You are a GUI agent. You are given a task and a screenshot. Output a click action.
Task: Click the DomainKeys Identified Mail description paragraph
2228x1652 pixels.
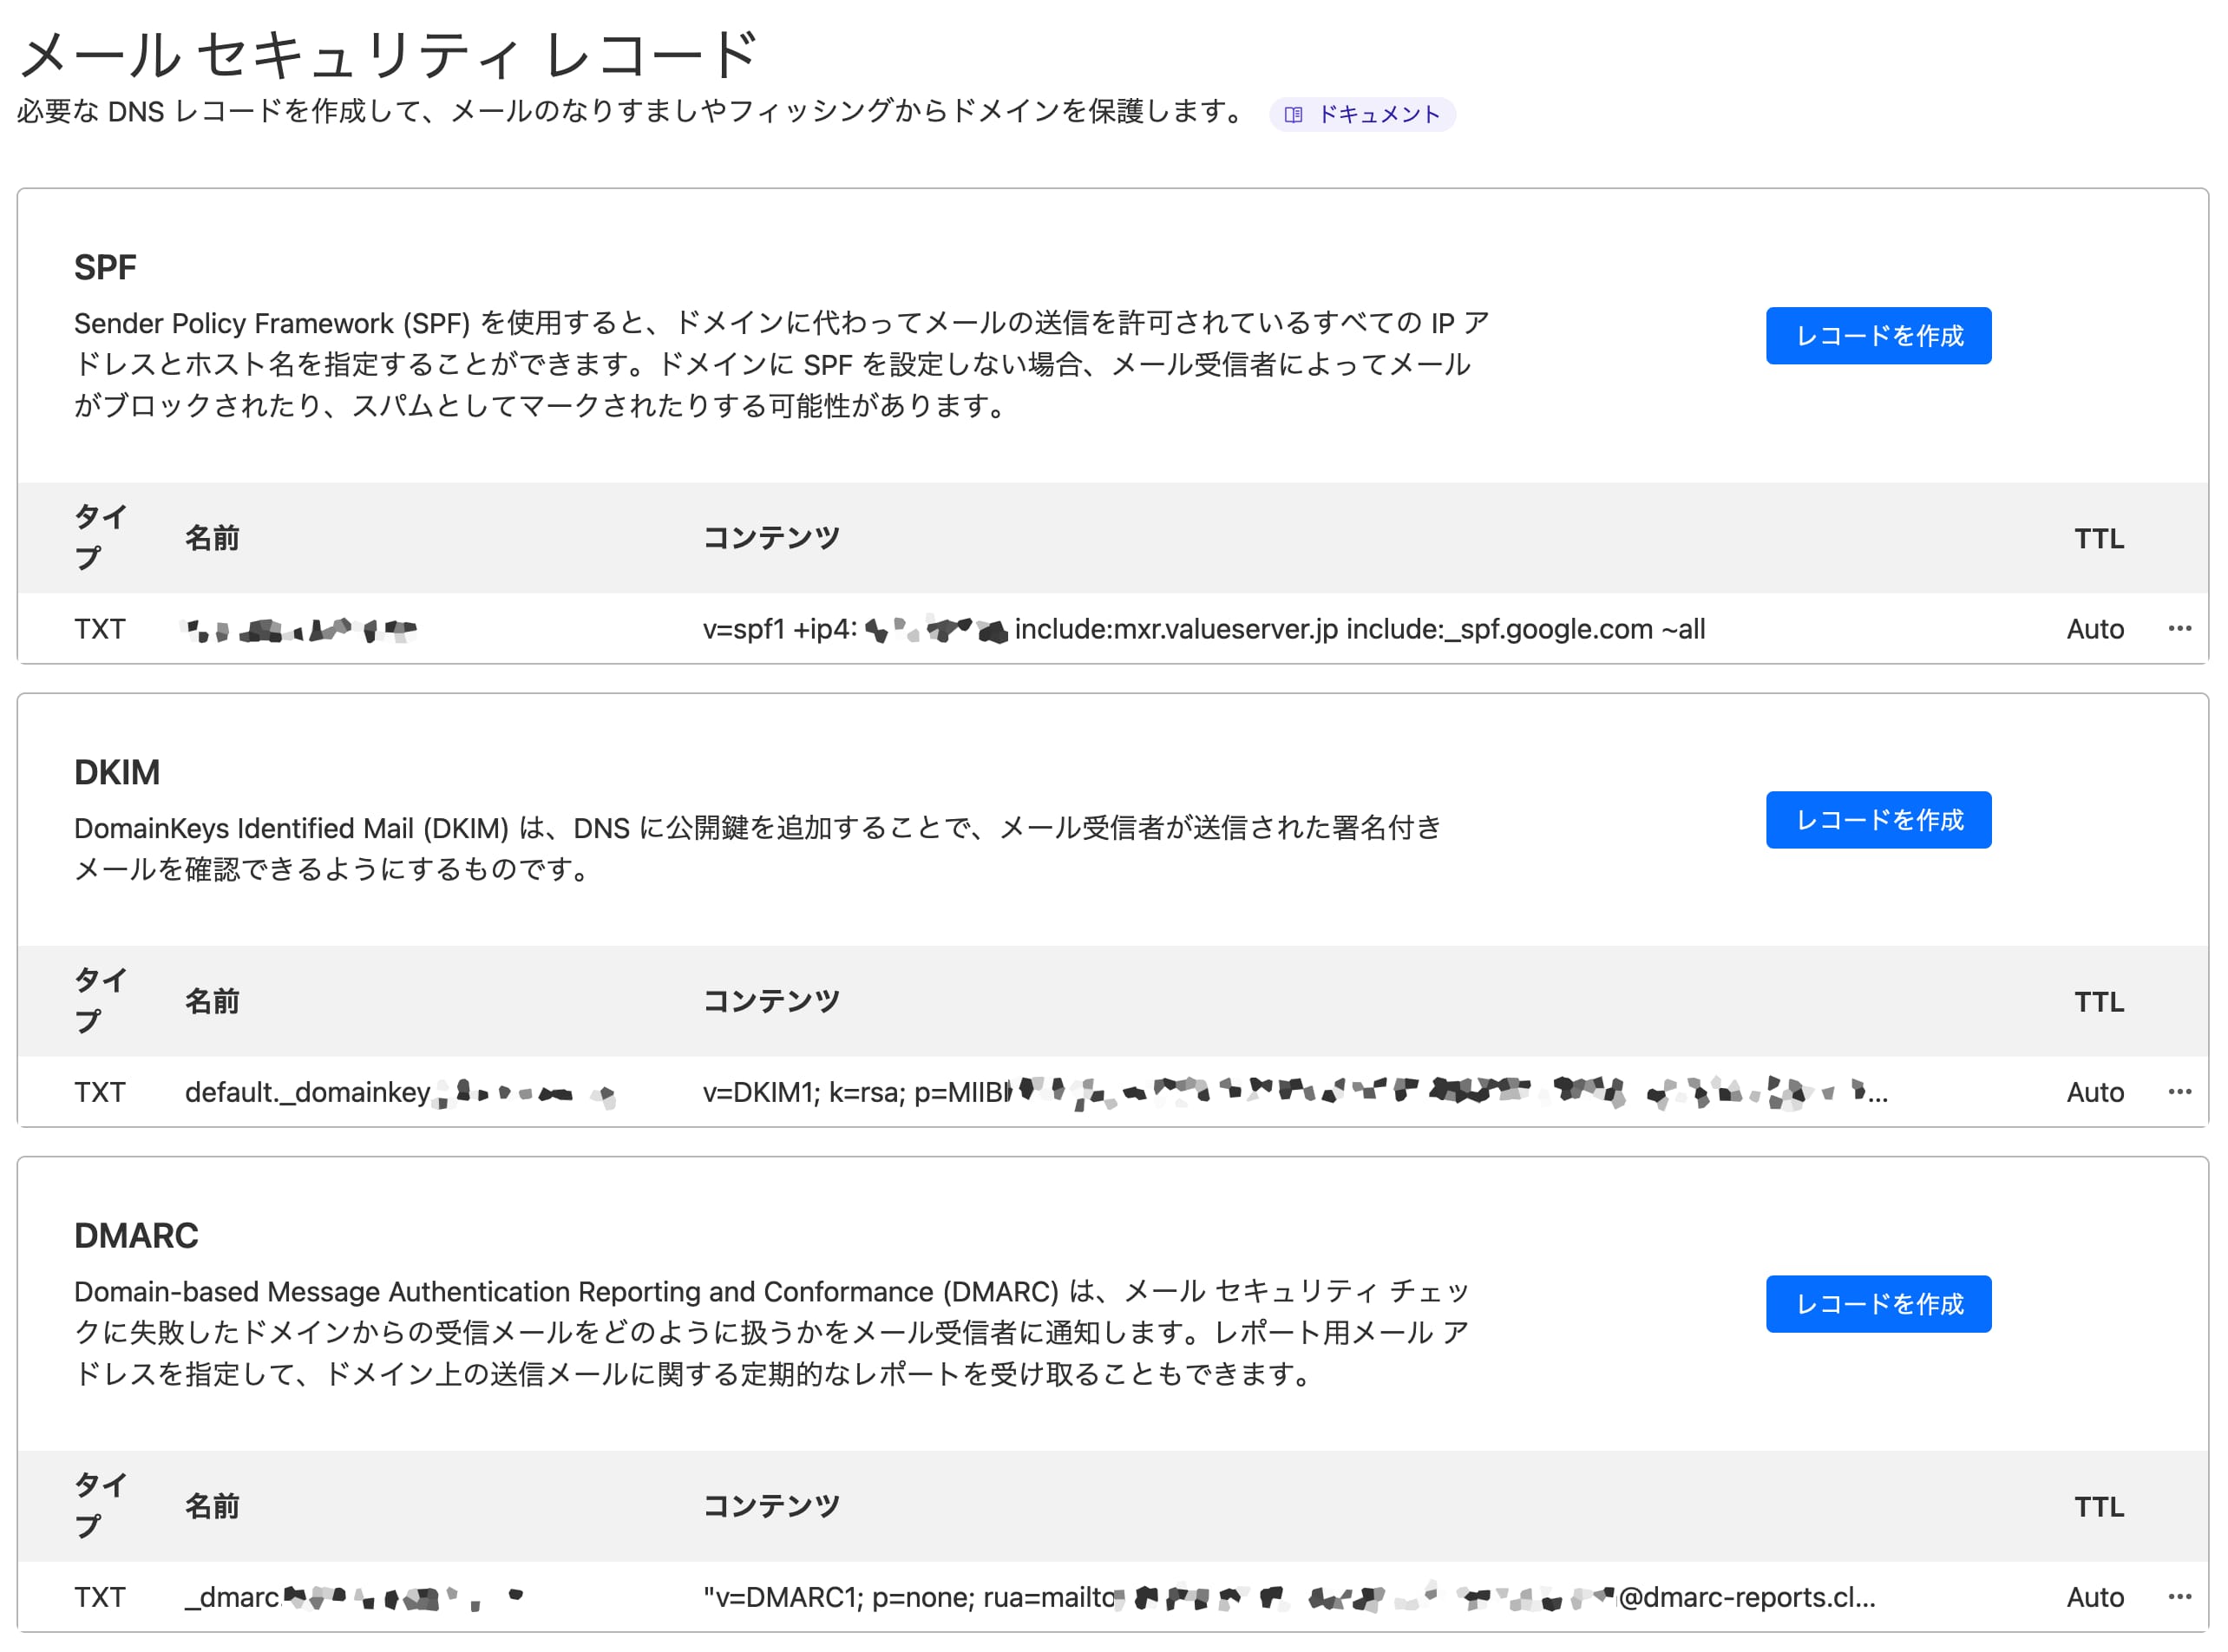click(x=758, y=848)
